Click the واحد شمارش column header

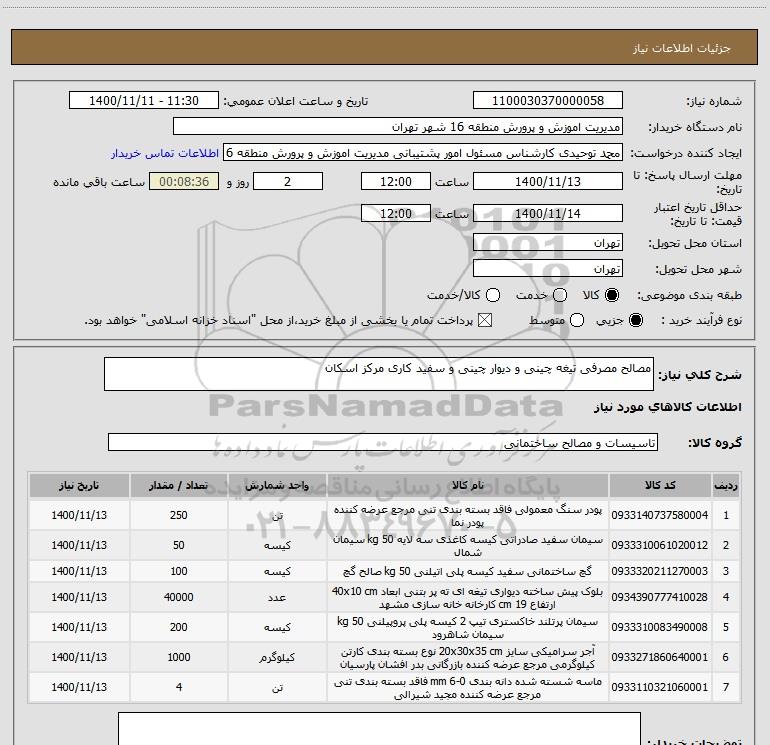click(277, 485)
